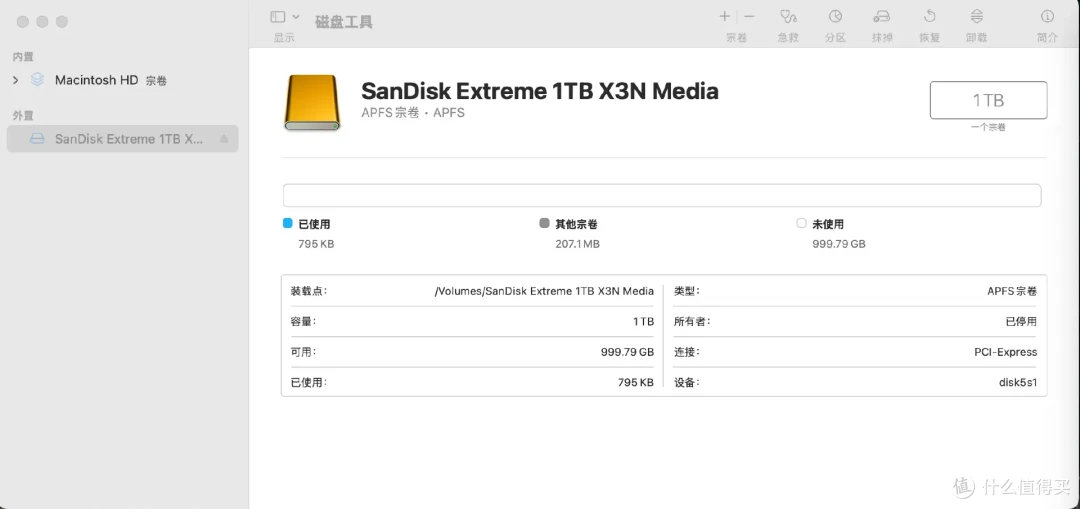
Task: Click the sidebar layout icon
Action: tap(278, 17)
